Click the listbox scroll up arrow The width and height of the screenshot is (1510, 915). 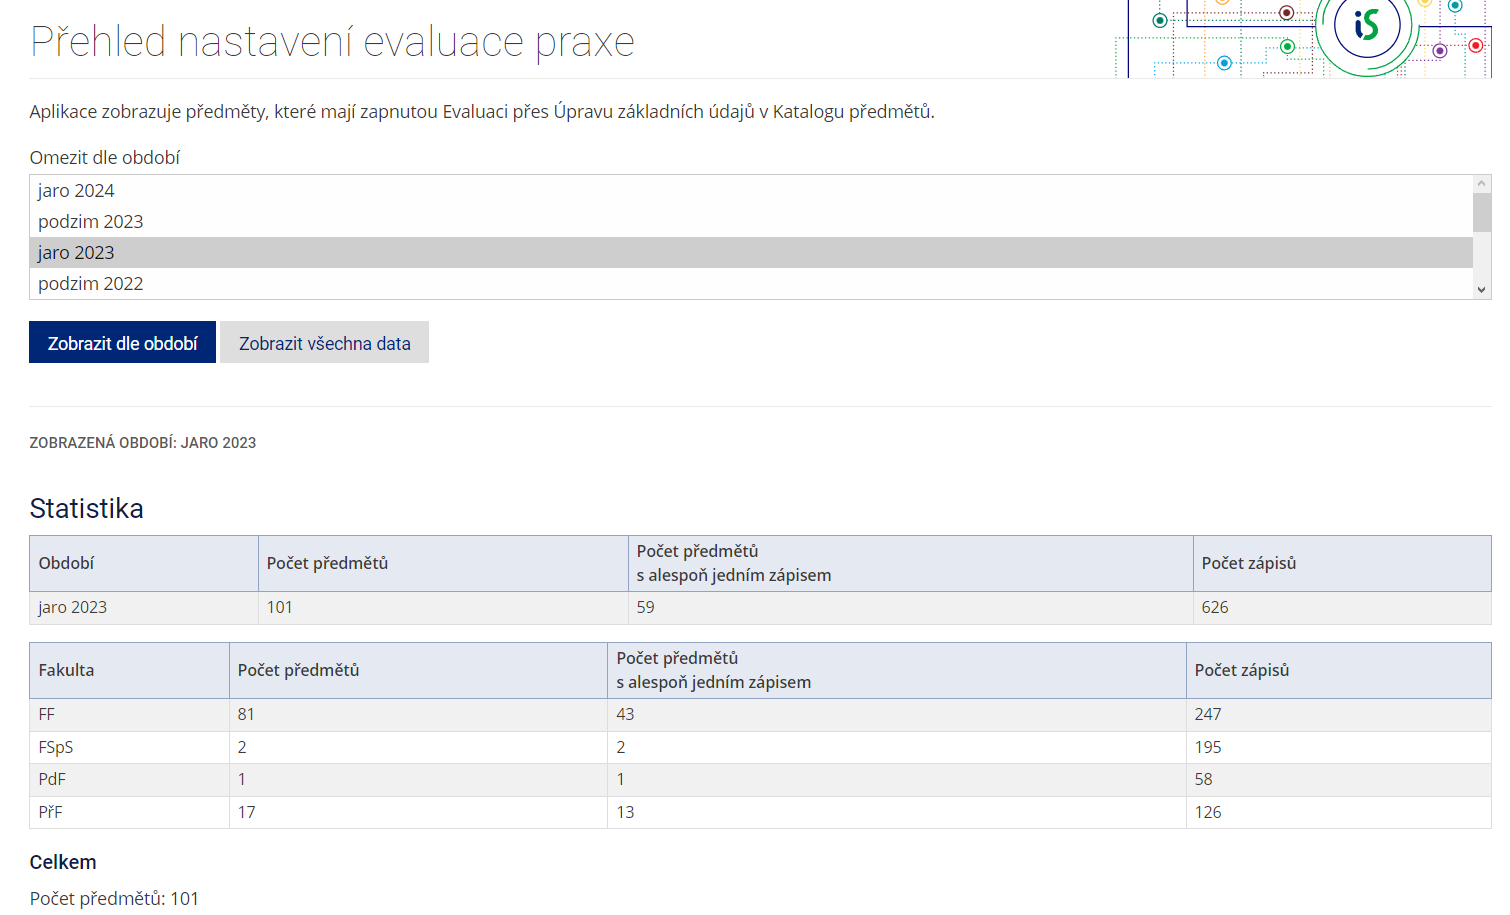click(1482, 184)
